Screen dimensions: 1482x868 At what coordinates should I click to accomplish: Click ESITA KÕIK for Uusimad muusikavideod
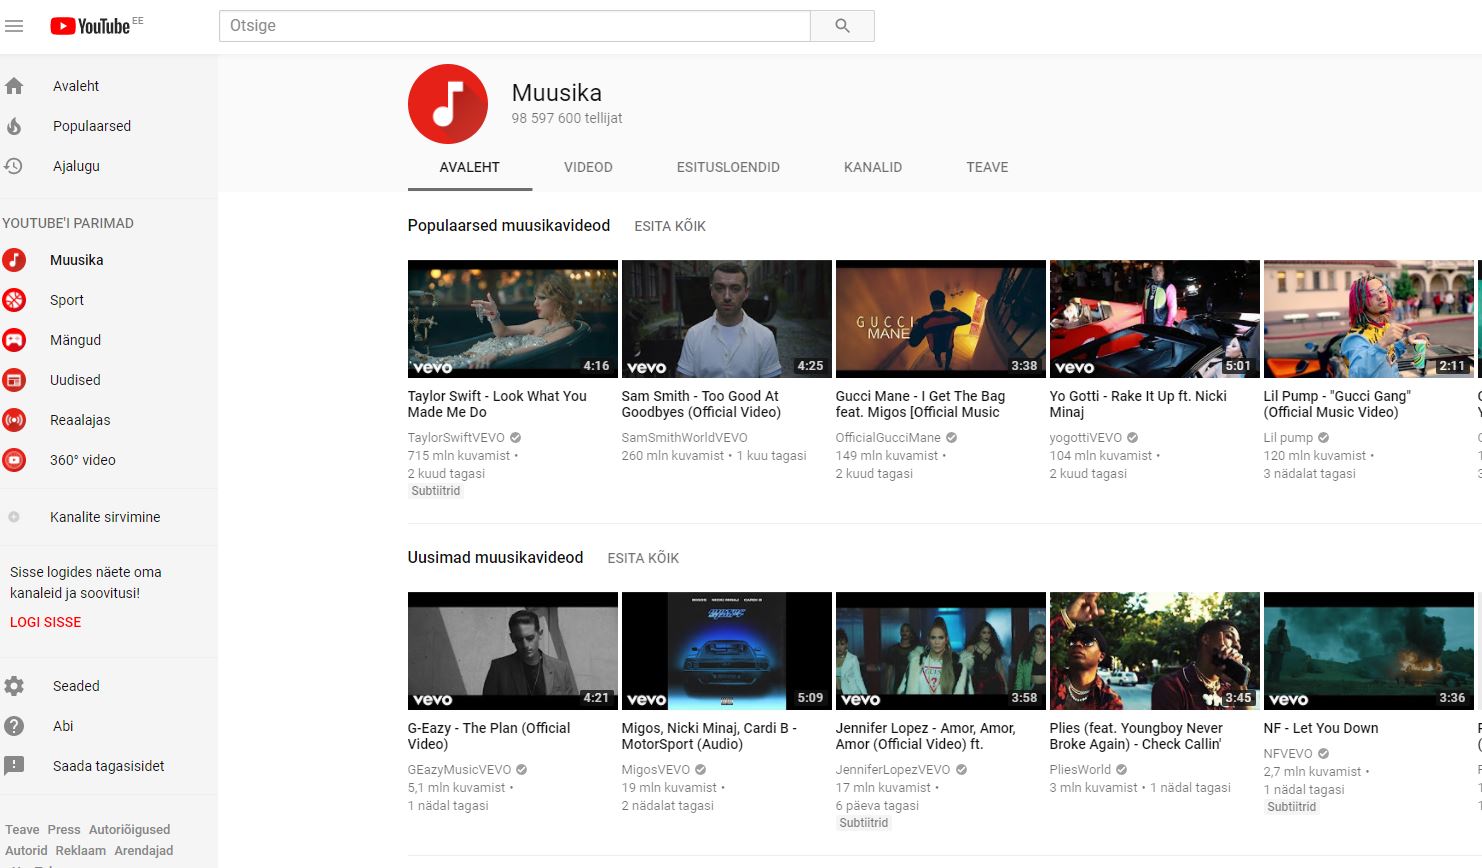pos(643,558)
